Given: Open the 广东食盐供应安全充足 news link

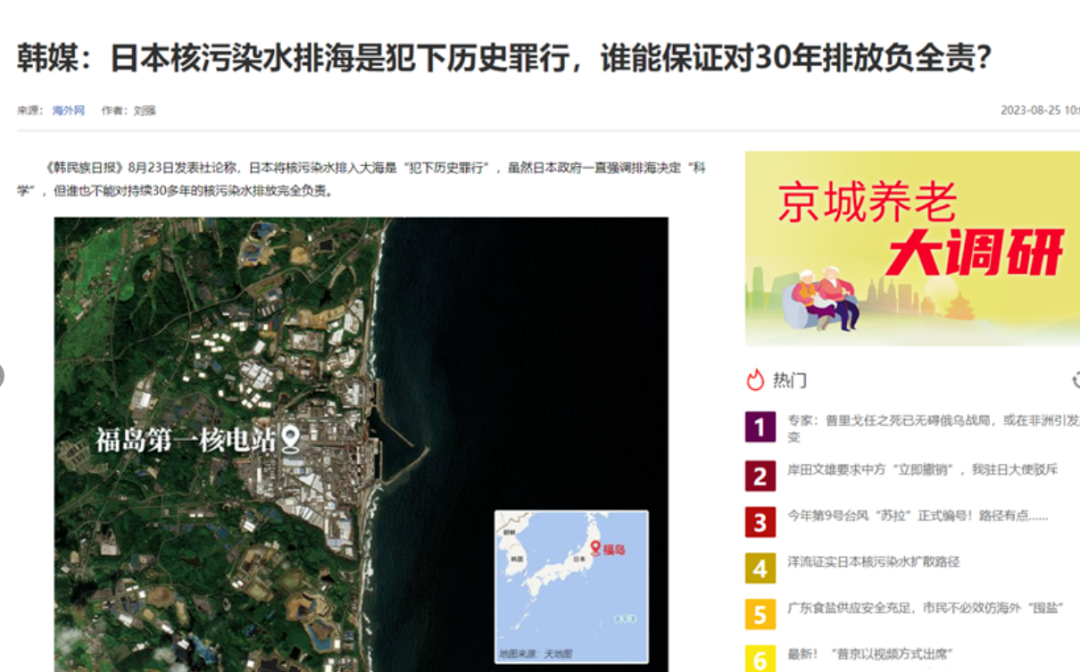Looking at the screenshot, I should point(924,607).
